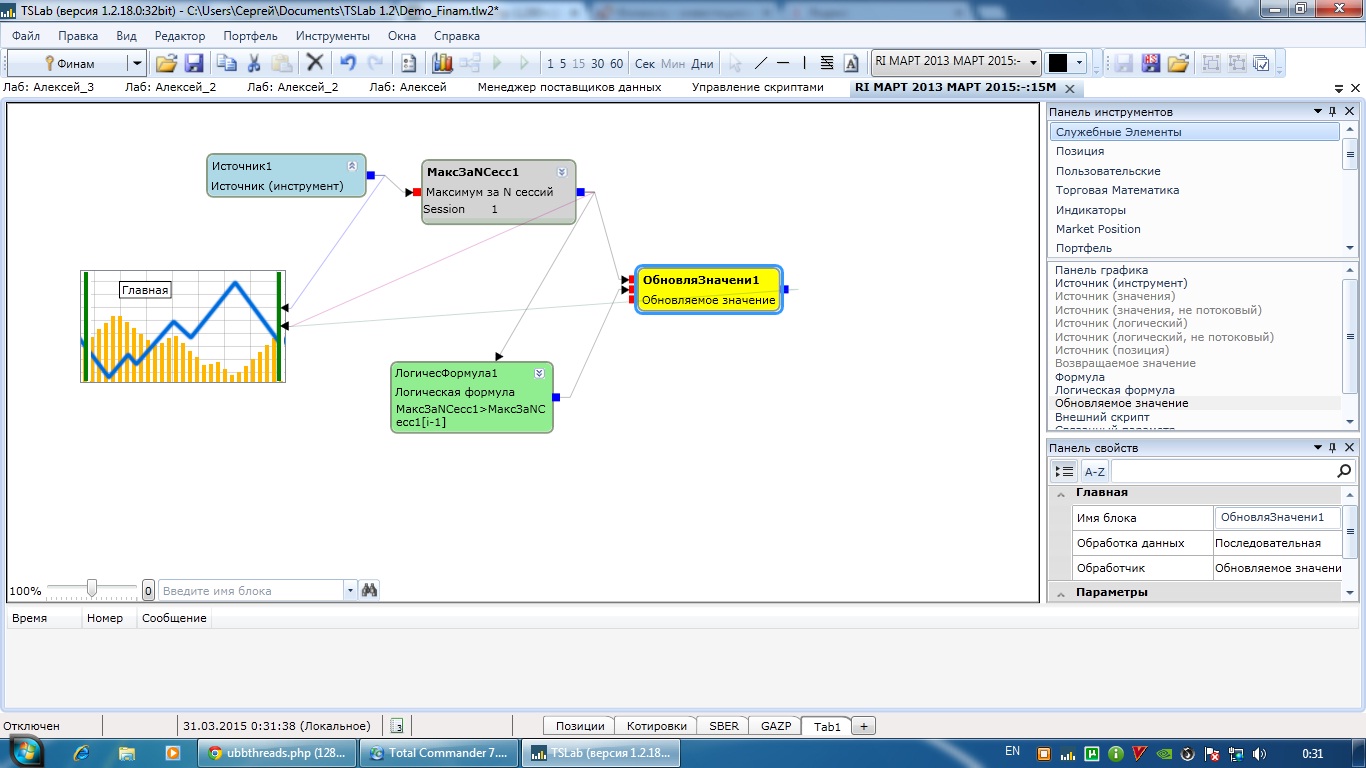Click the colorful bar chart icon in toolbar
The height and width of the screenshot is (768, 1366).
(442, 63)
